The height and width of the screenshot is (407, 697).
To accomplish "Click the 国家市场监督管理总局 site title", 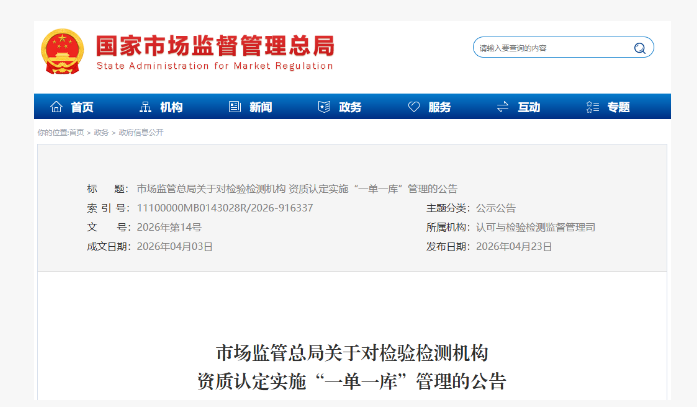I will (215, 46).
